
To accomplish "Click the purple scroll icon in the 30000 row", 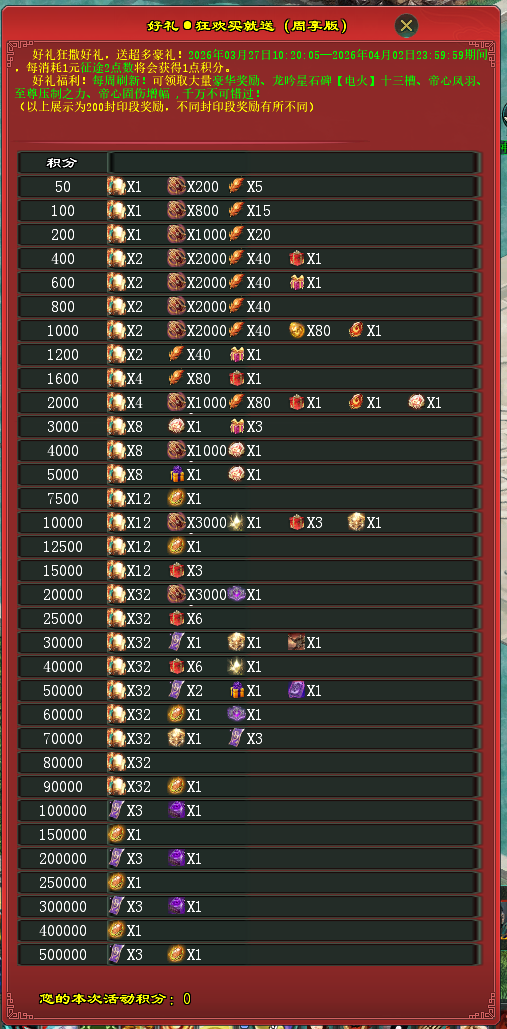I will (x=176, y=642).
